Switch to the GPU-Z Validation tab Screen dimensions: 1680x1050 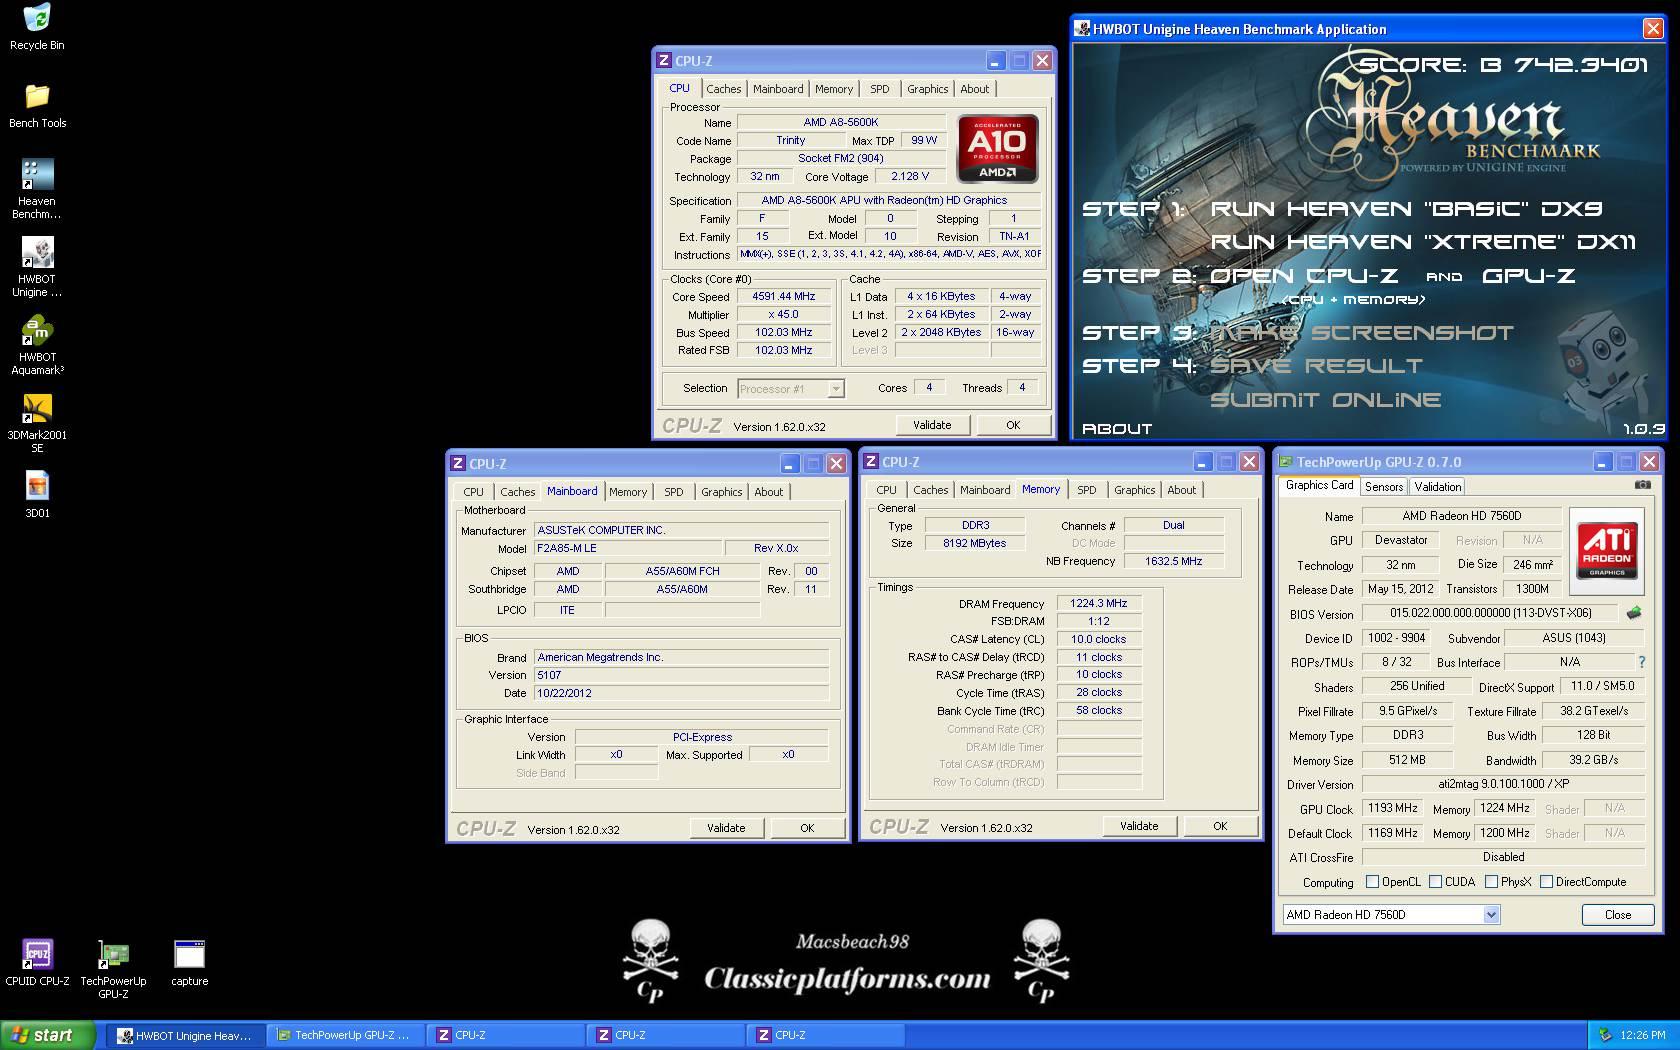1438,487
